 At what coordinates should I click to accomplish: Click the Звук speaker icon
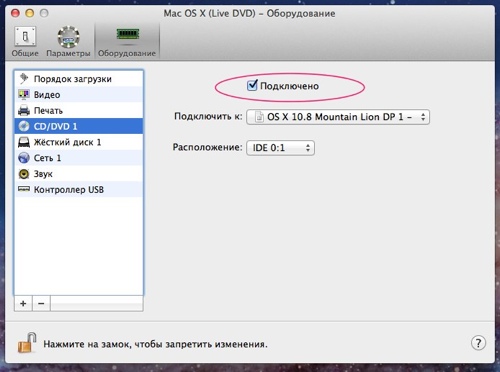24,174
